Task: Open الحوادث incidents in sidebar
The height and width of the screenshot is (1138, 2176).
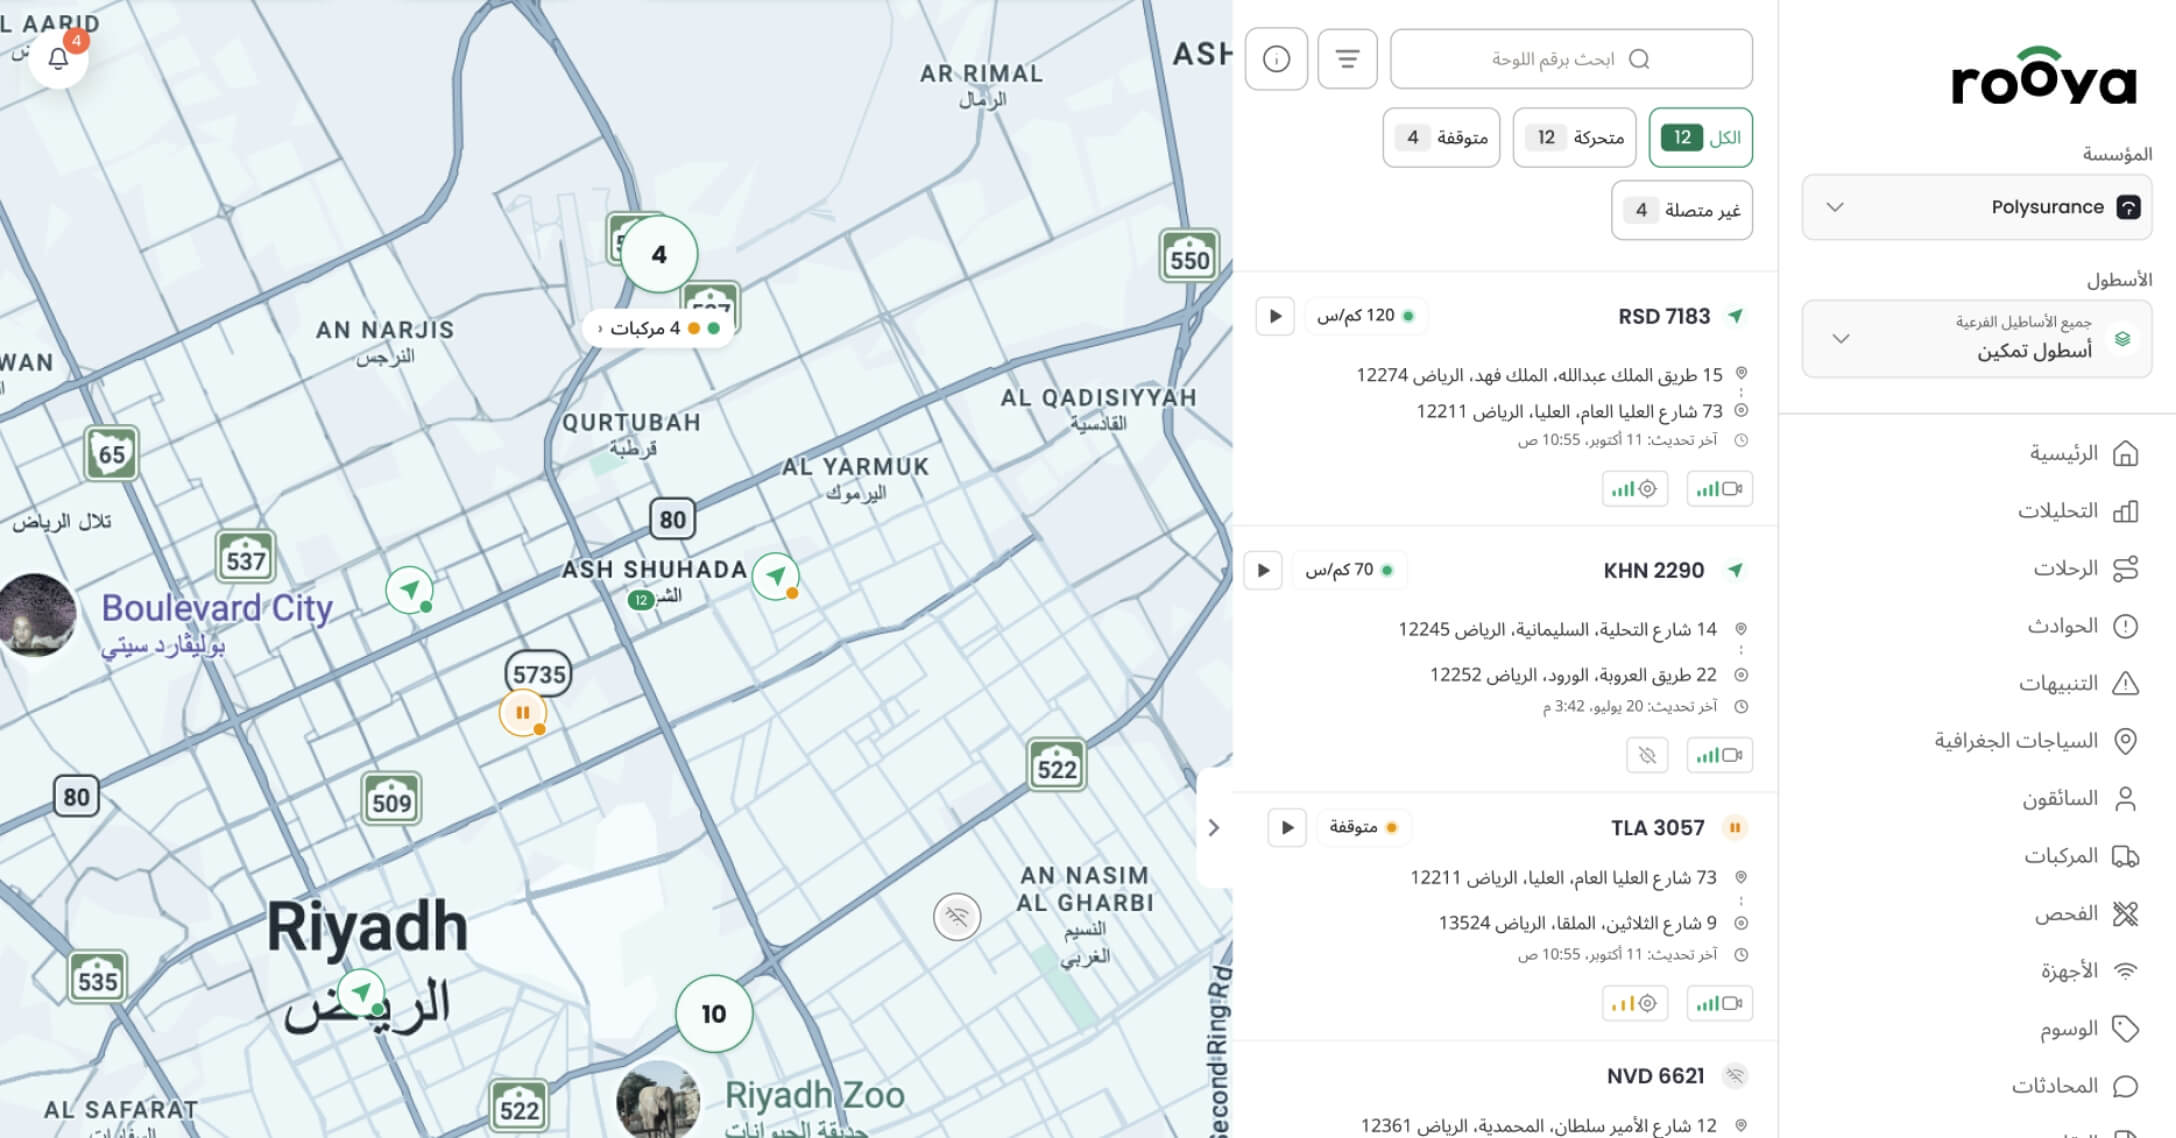Action: tap(2082, 626)
